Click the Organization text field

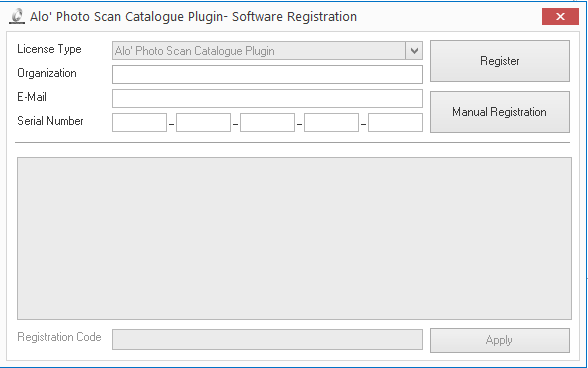(267, 74)
